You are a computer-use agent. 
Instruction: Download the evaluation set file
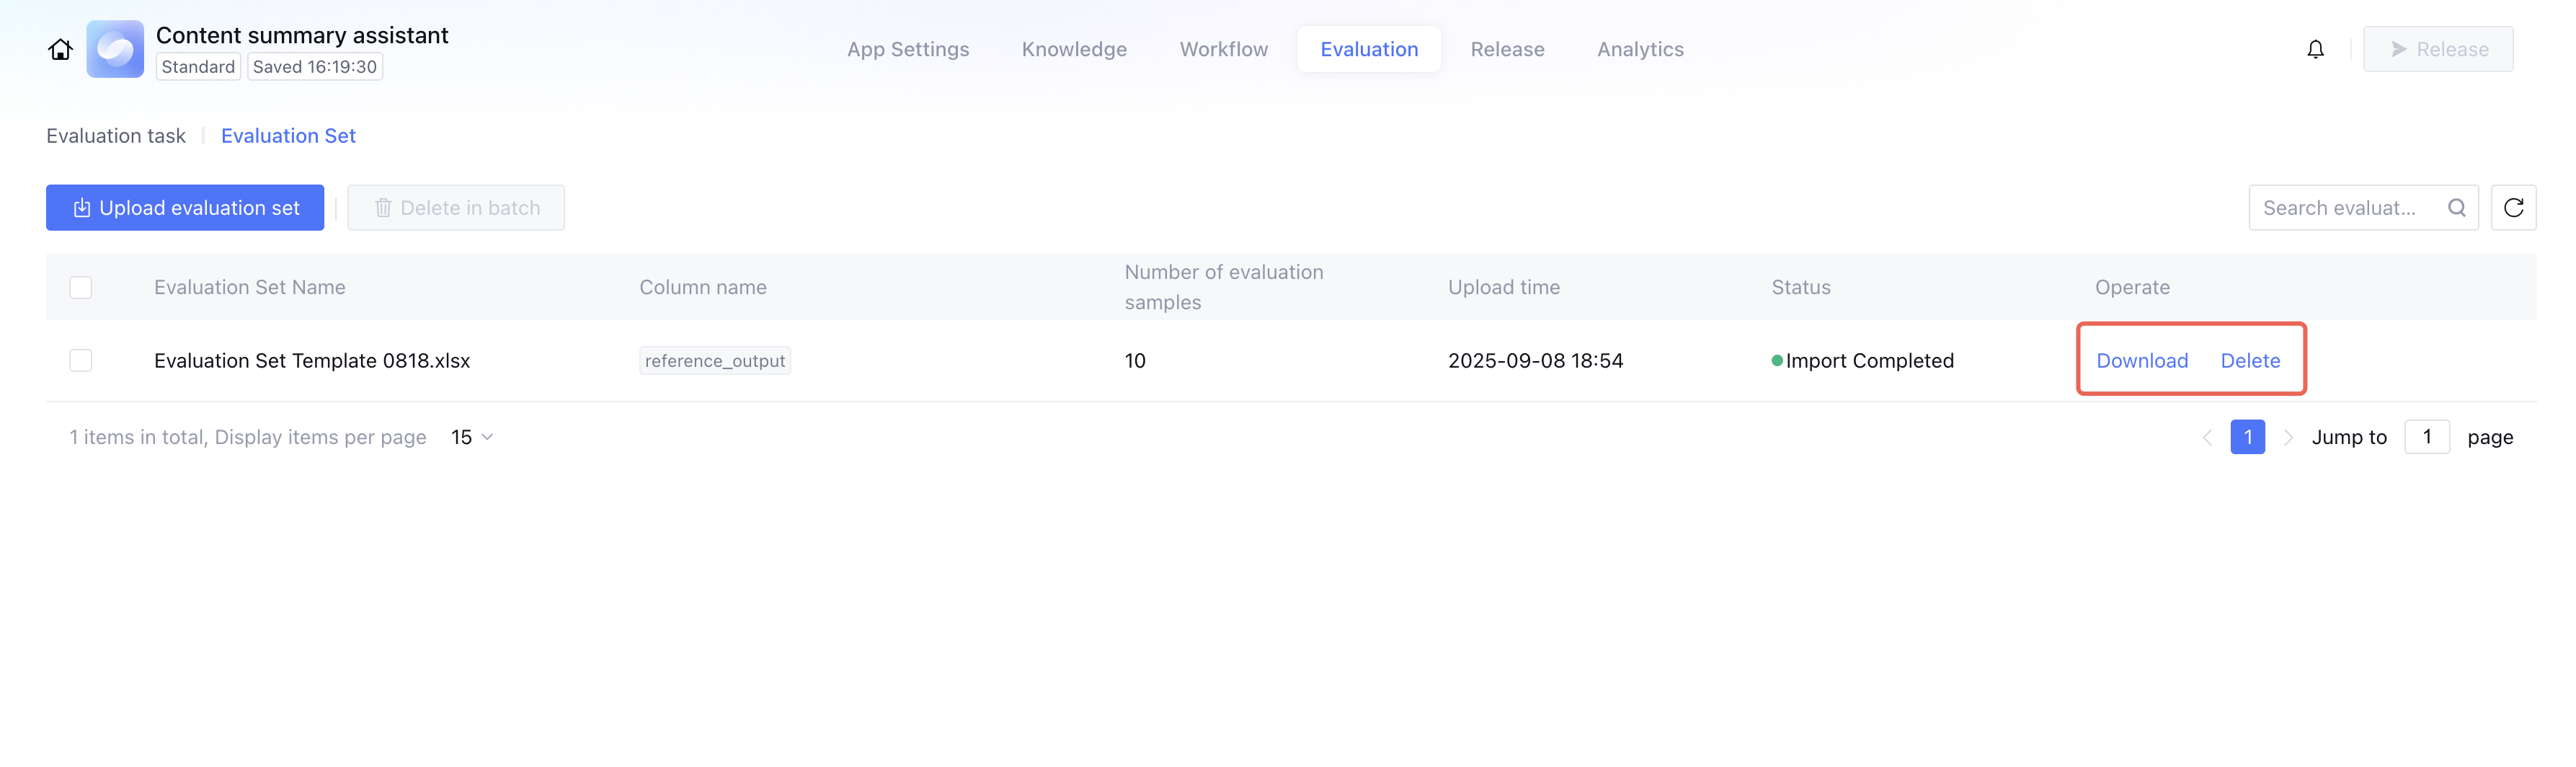(2142, 361)
